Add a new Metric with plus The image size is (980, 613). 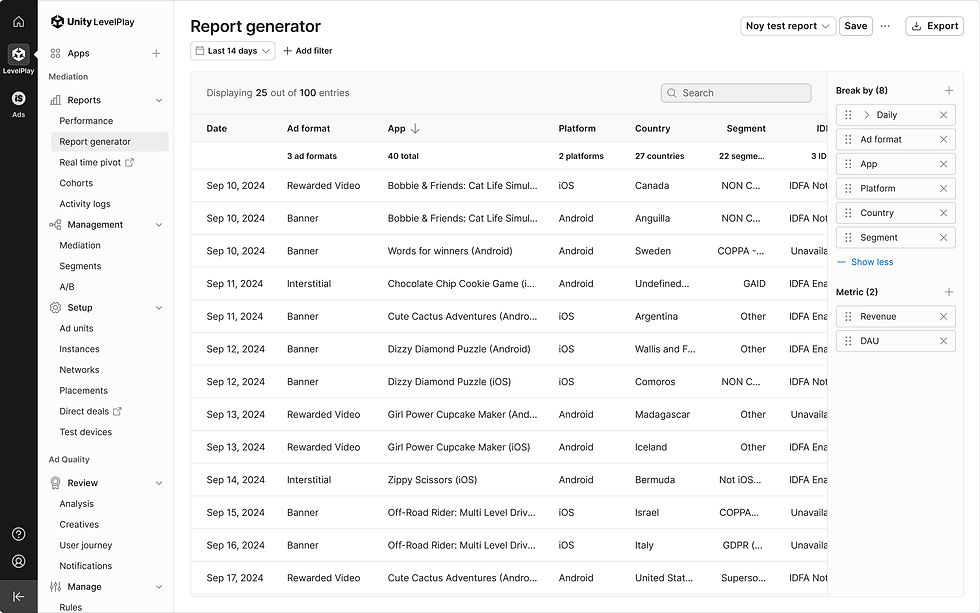click(949, 292)
